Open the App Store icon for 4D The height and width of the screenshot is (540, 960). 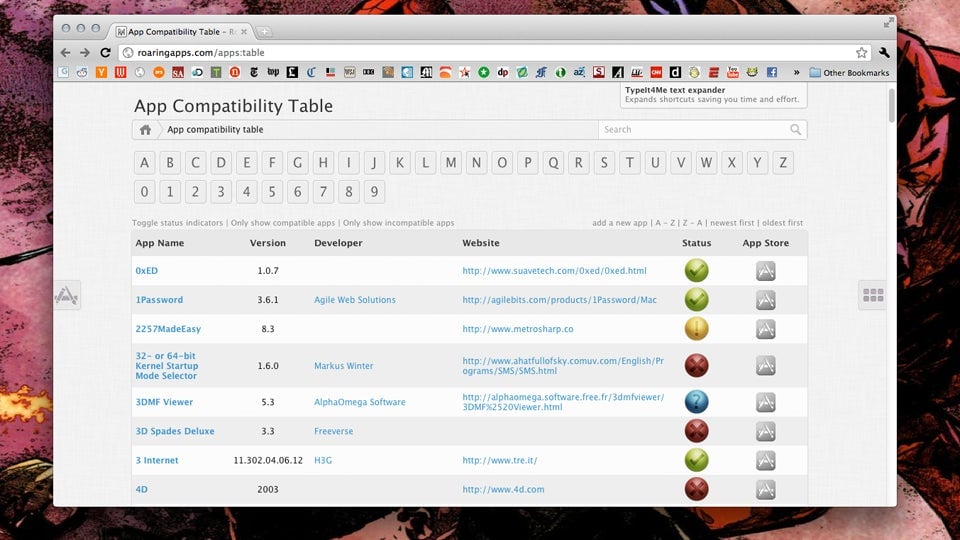coord(766,489)
